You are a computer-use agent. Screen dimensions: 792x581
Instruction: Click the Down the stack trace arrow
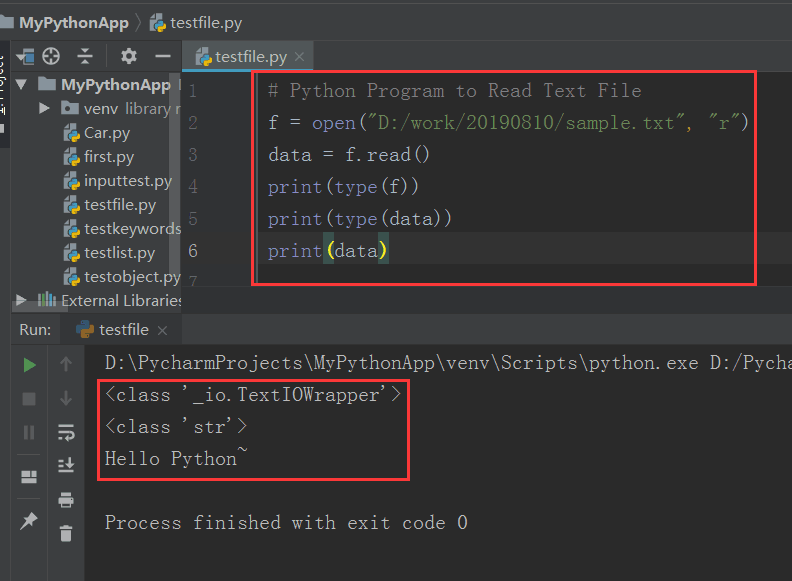click(66, 398)
